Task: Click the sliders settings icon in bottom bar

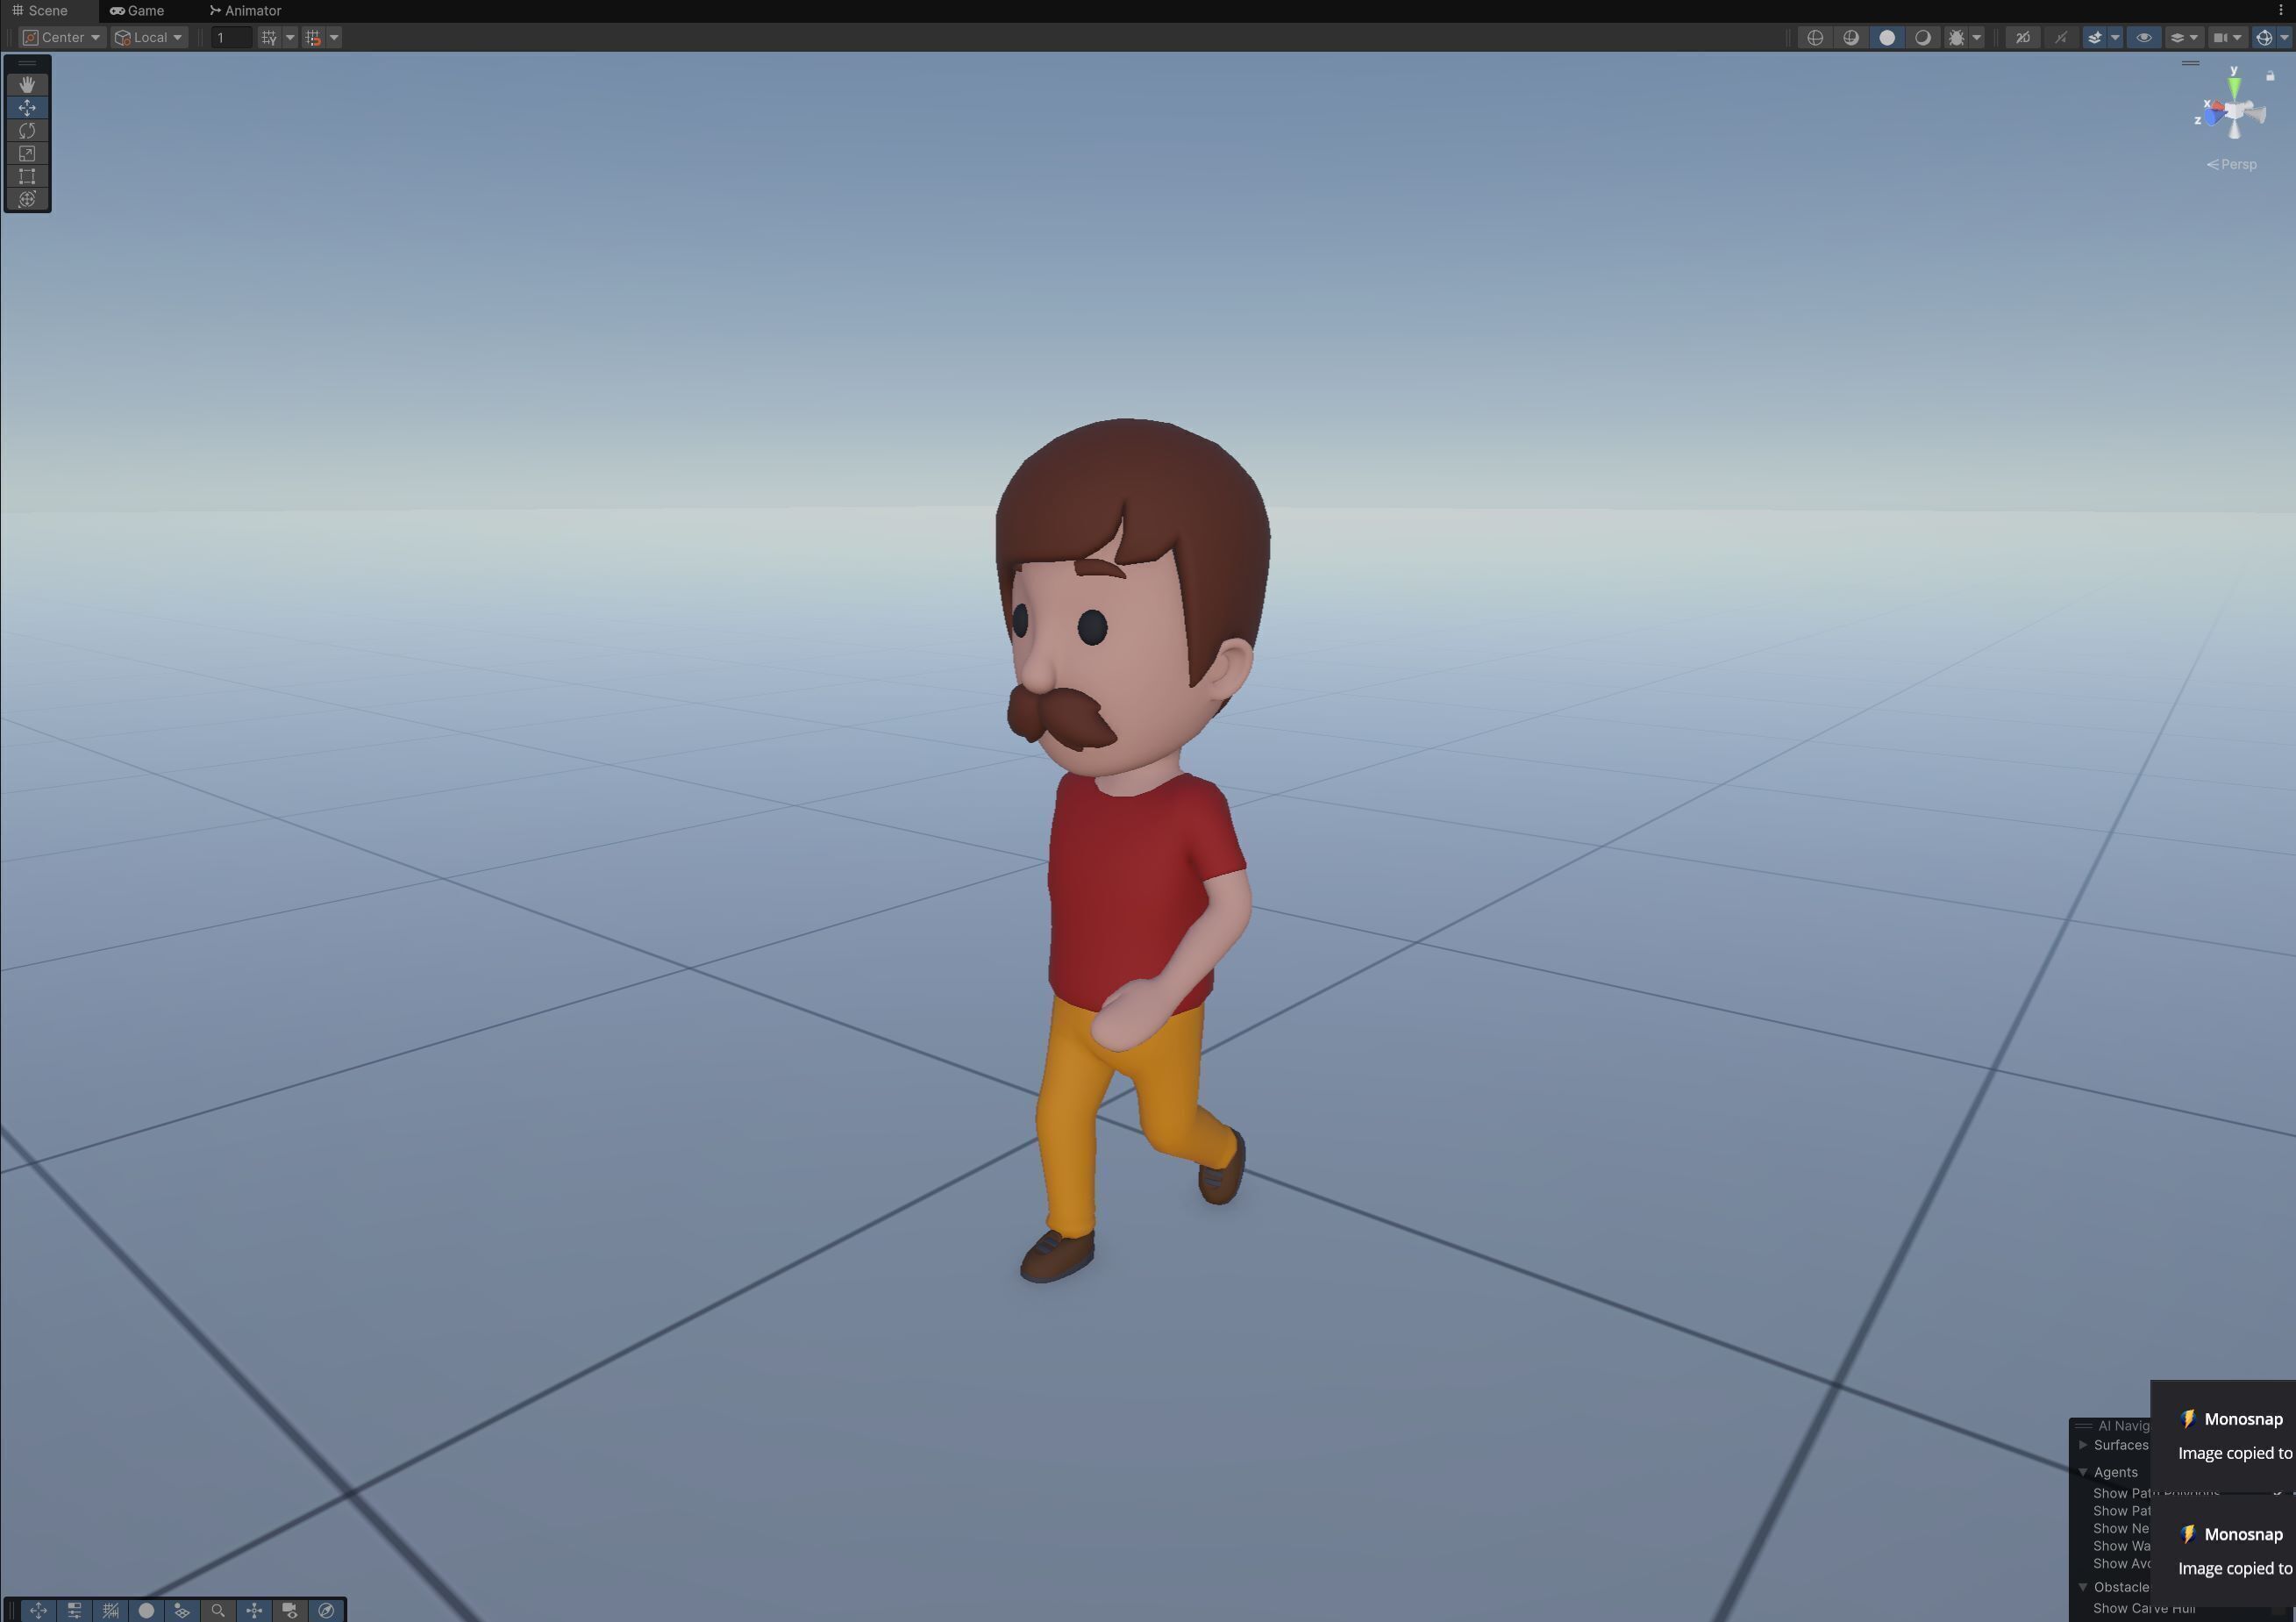Action: (74, 1610)
